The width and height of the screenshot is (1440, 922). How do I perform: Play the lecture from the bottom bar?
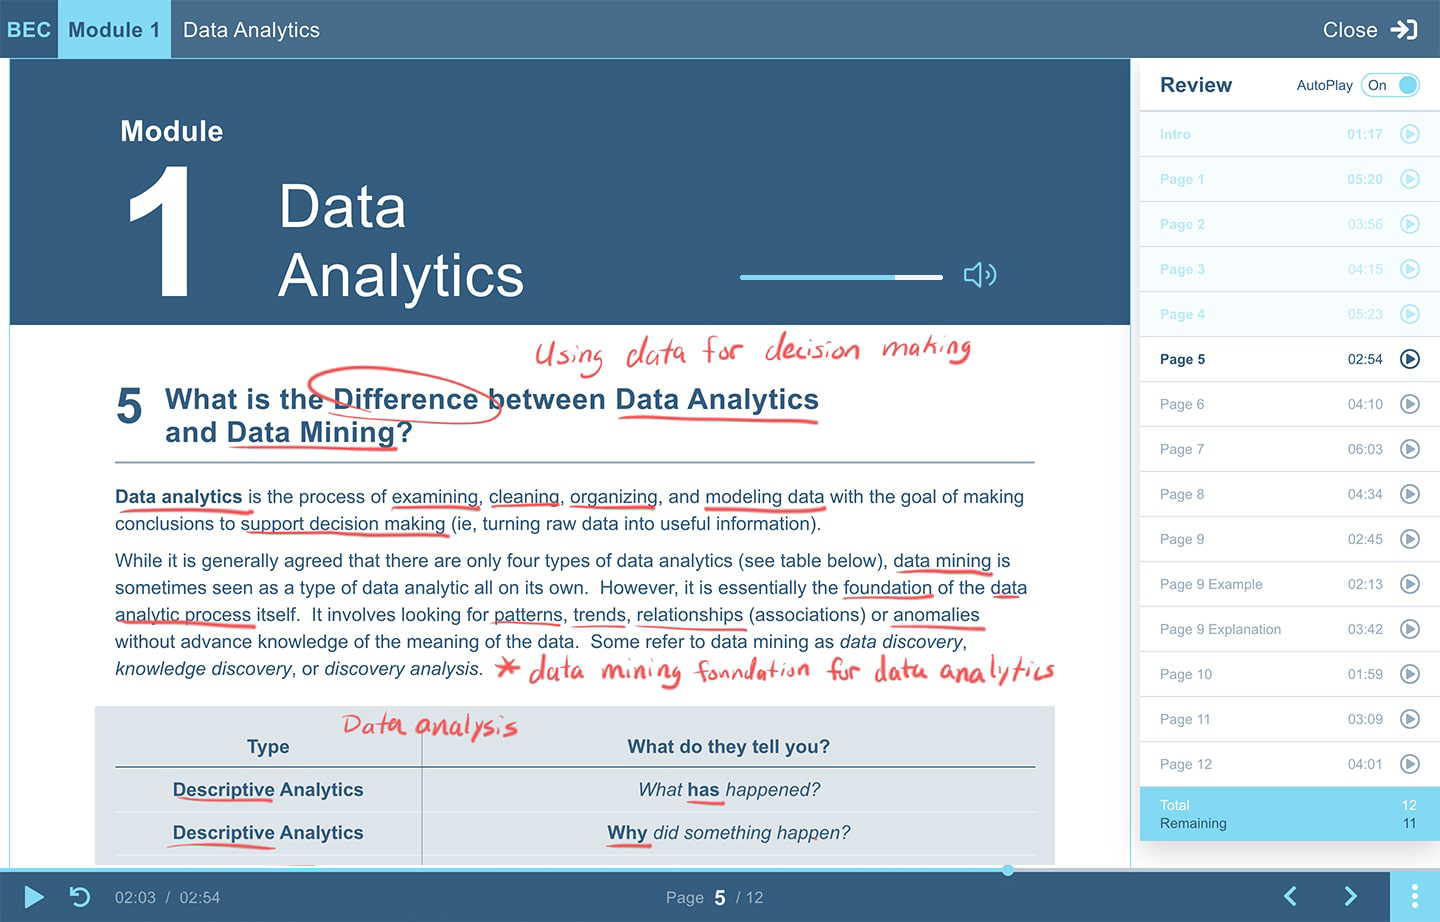coord(33,897)
